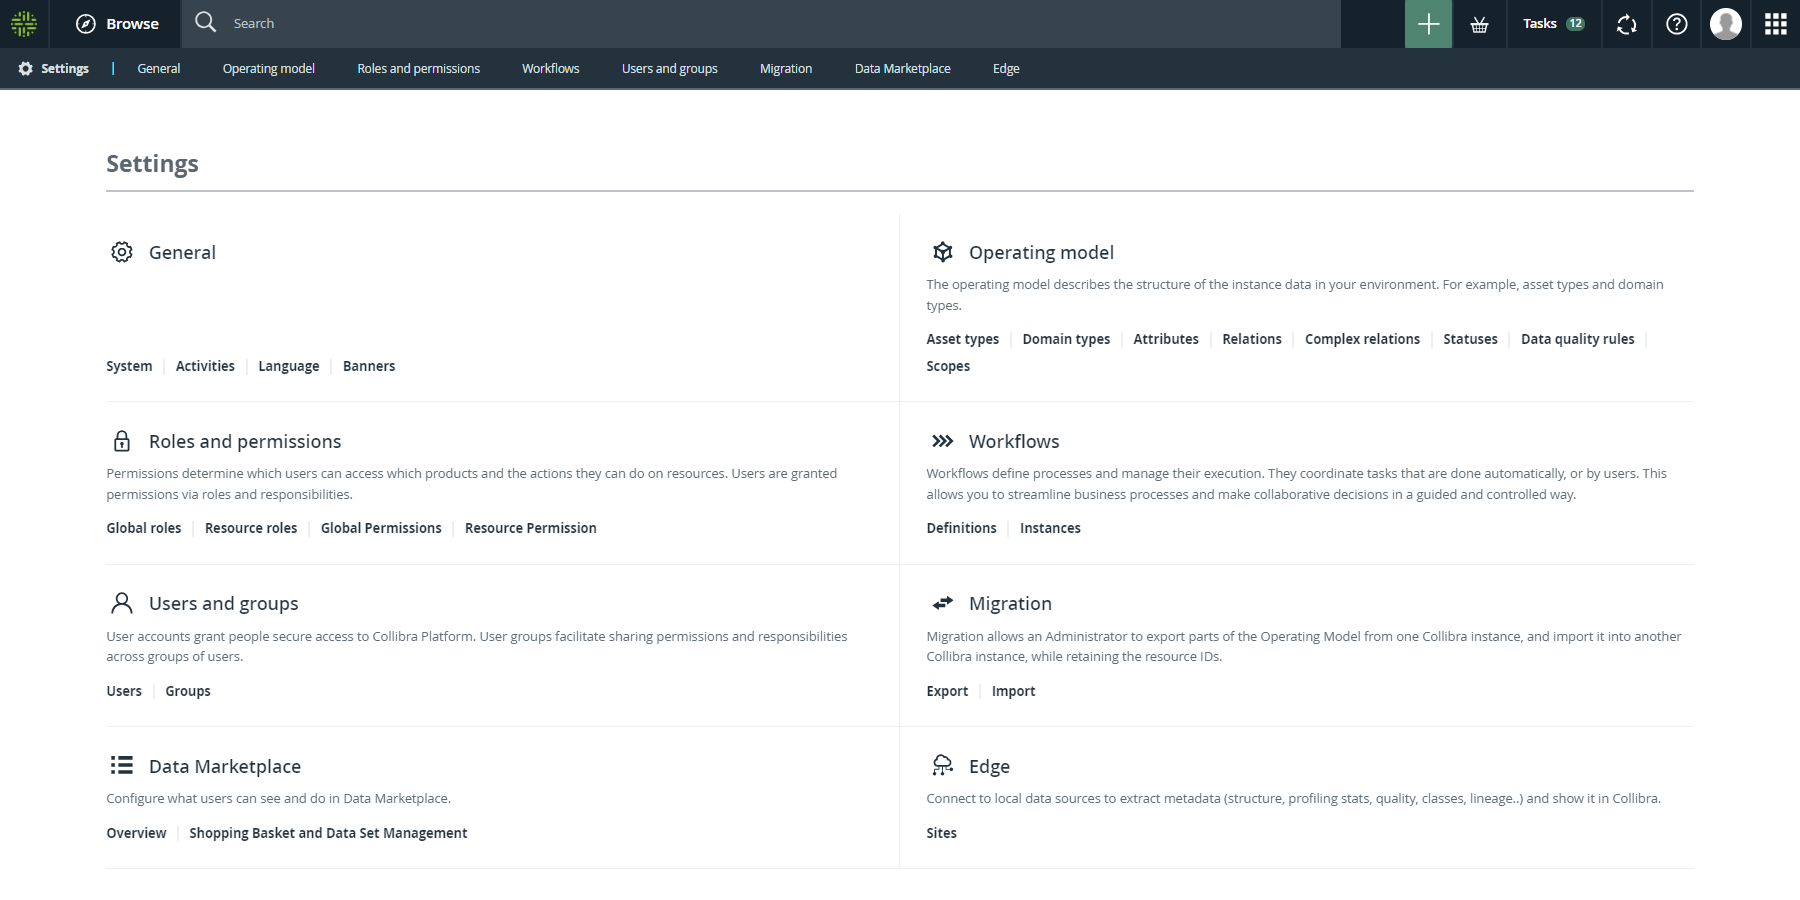
Task: Open workflow Definitions link
Action: click(961, 529)
